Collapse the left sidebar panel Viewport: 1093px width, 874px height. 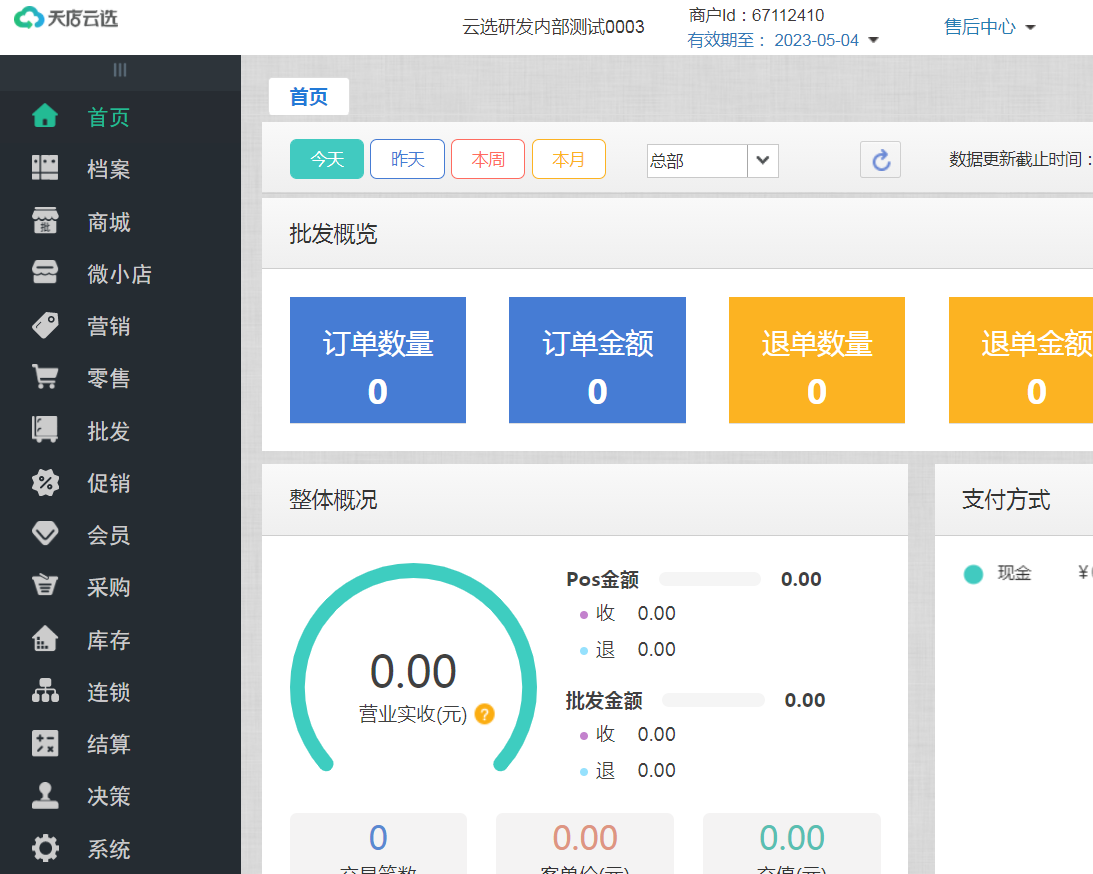tap(120, 70)
